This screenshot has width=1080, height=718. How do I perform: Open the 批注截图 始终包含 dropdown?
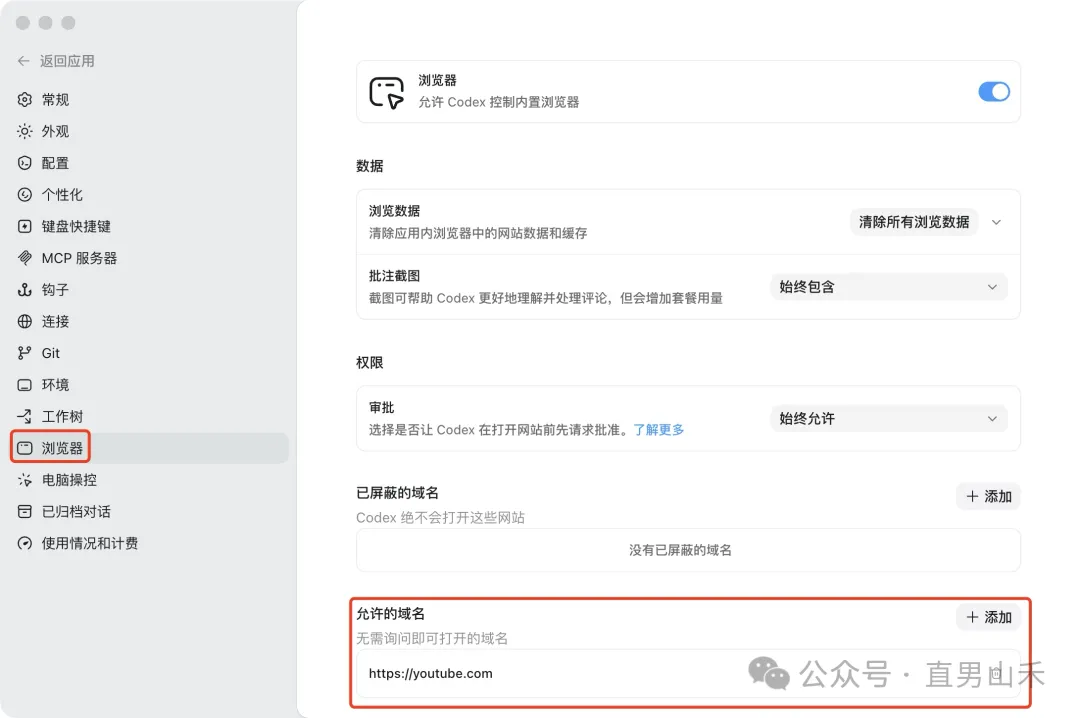(889, 287)
